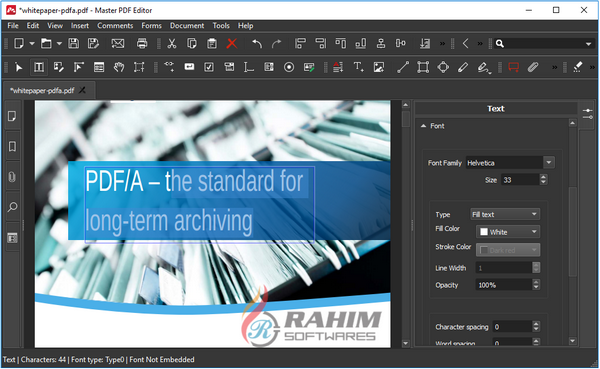Select the crop box tool

[139, 67]
